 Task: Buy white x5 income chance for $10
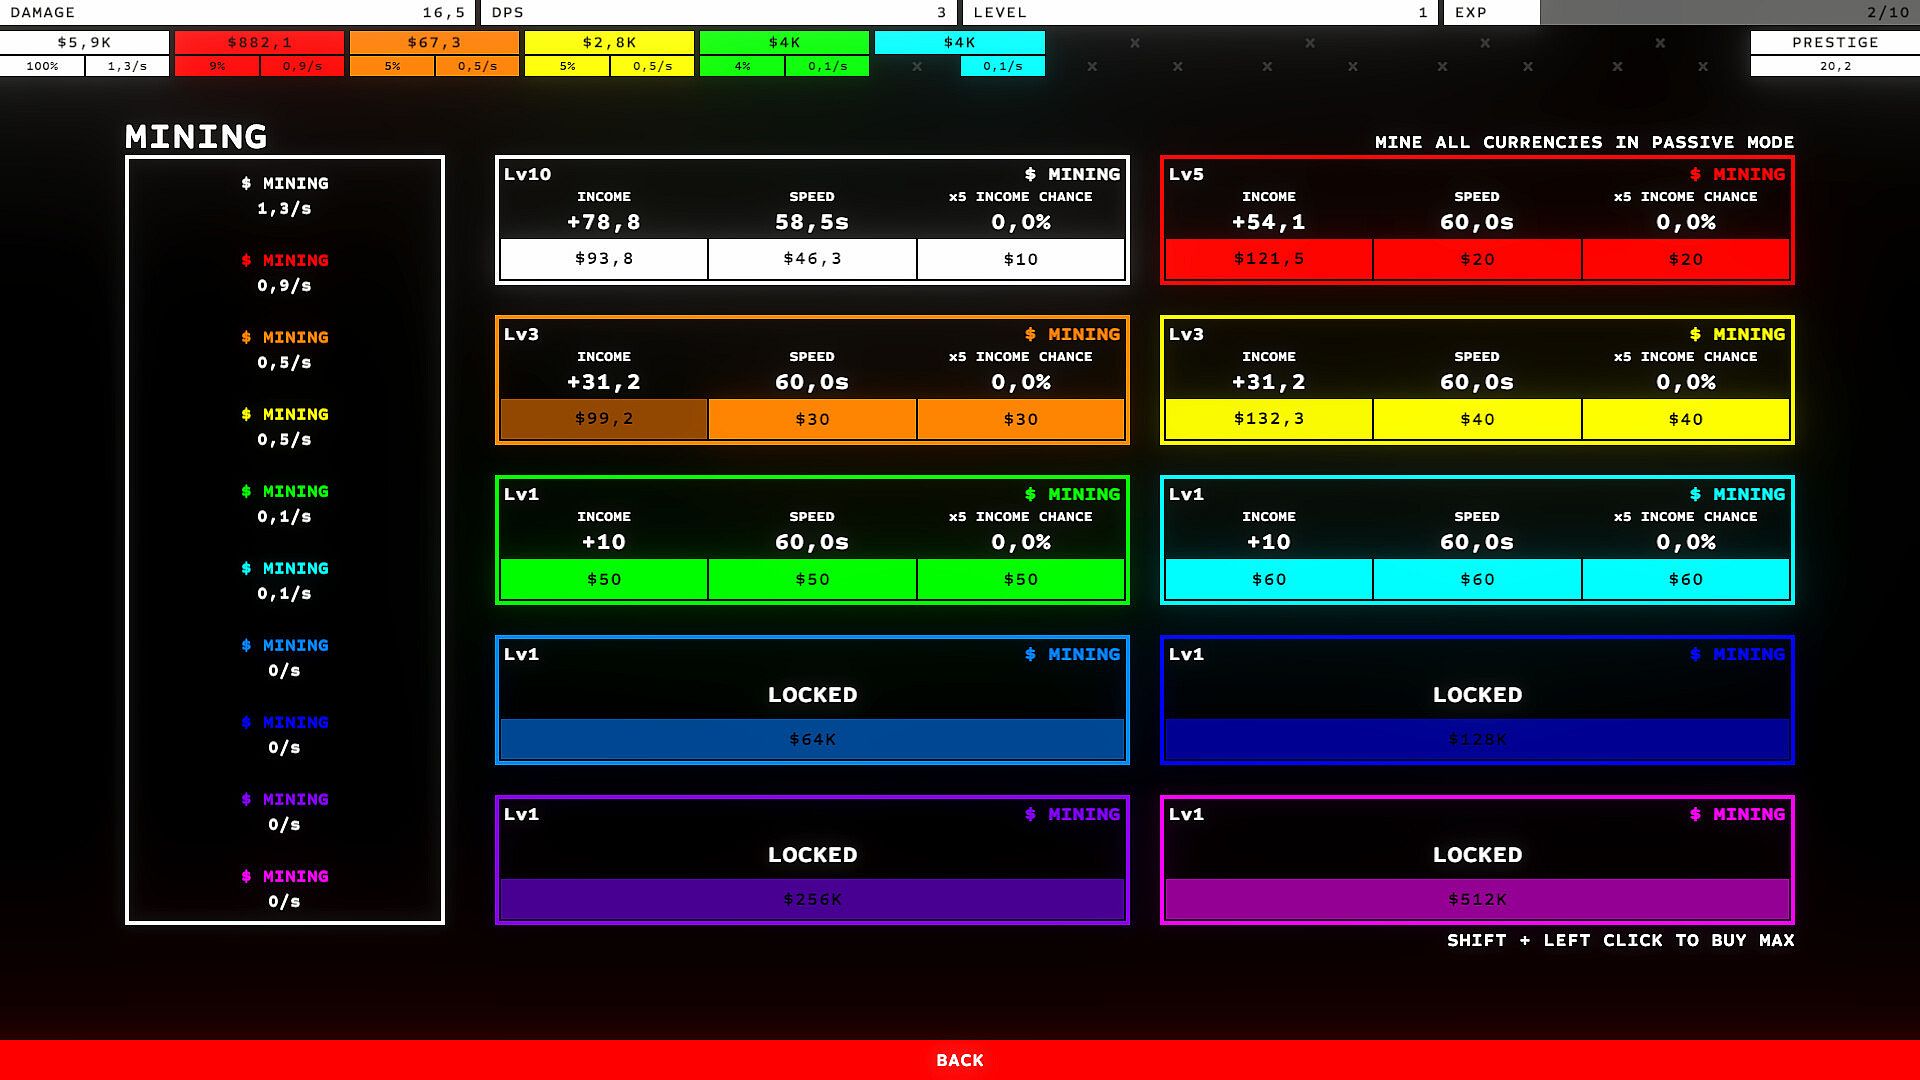click(x=1020, y=259)
